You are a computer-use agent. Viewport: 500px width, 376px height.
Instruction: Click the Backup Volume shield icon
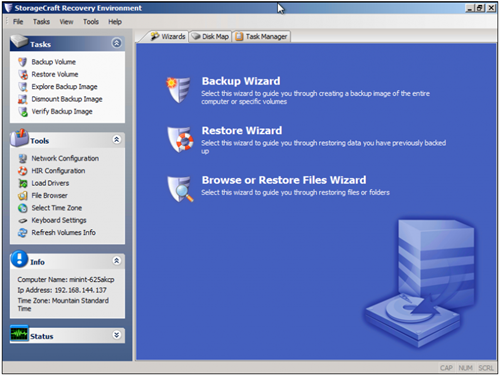click(x=22, y=62)
